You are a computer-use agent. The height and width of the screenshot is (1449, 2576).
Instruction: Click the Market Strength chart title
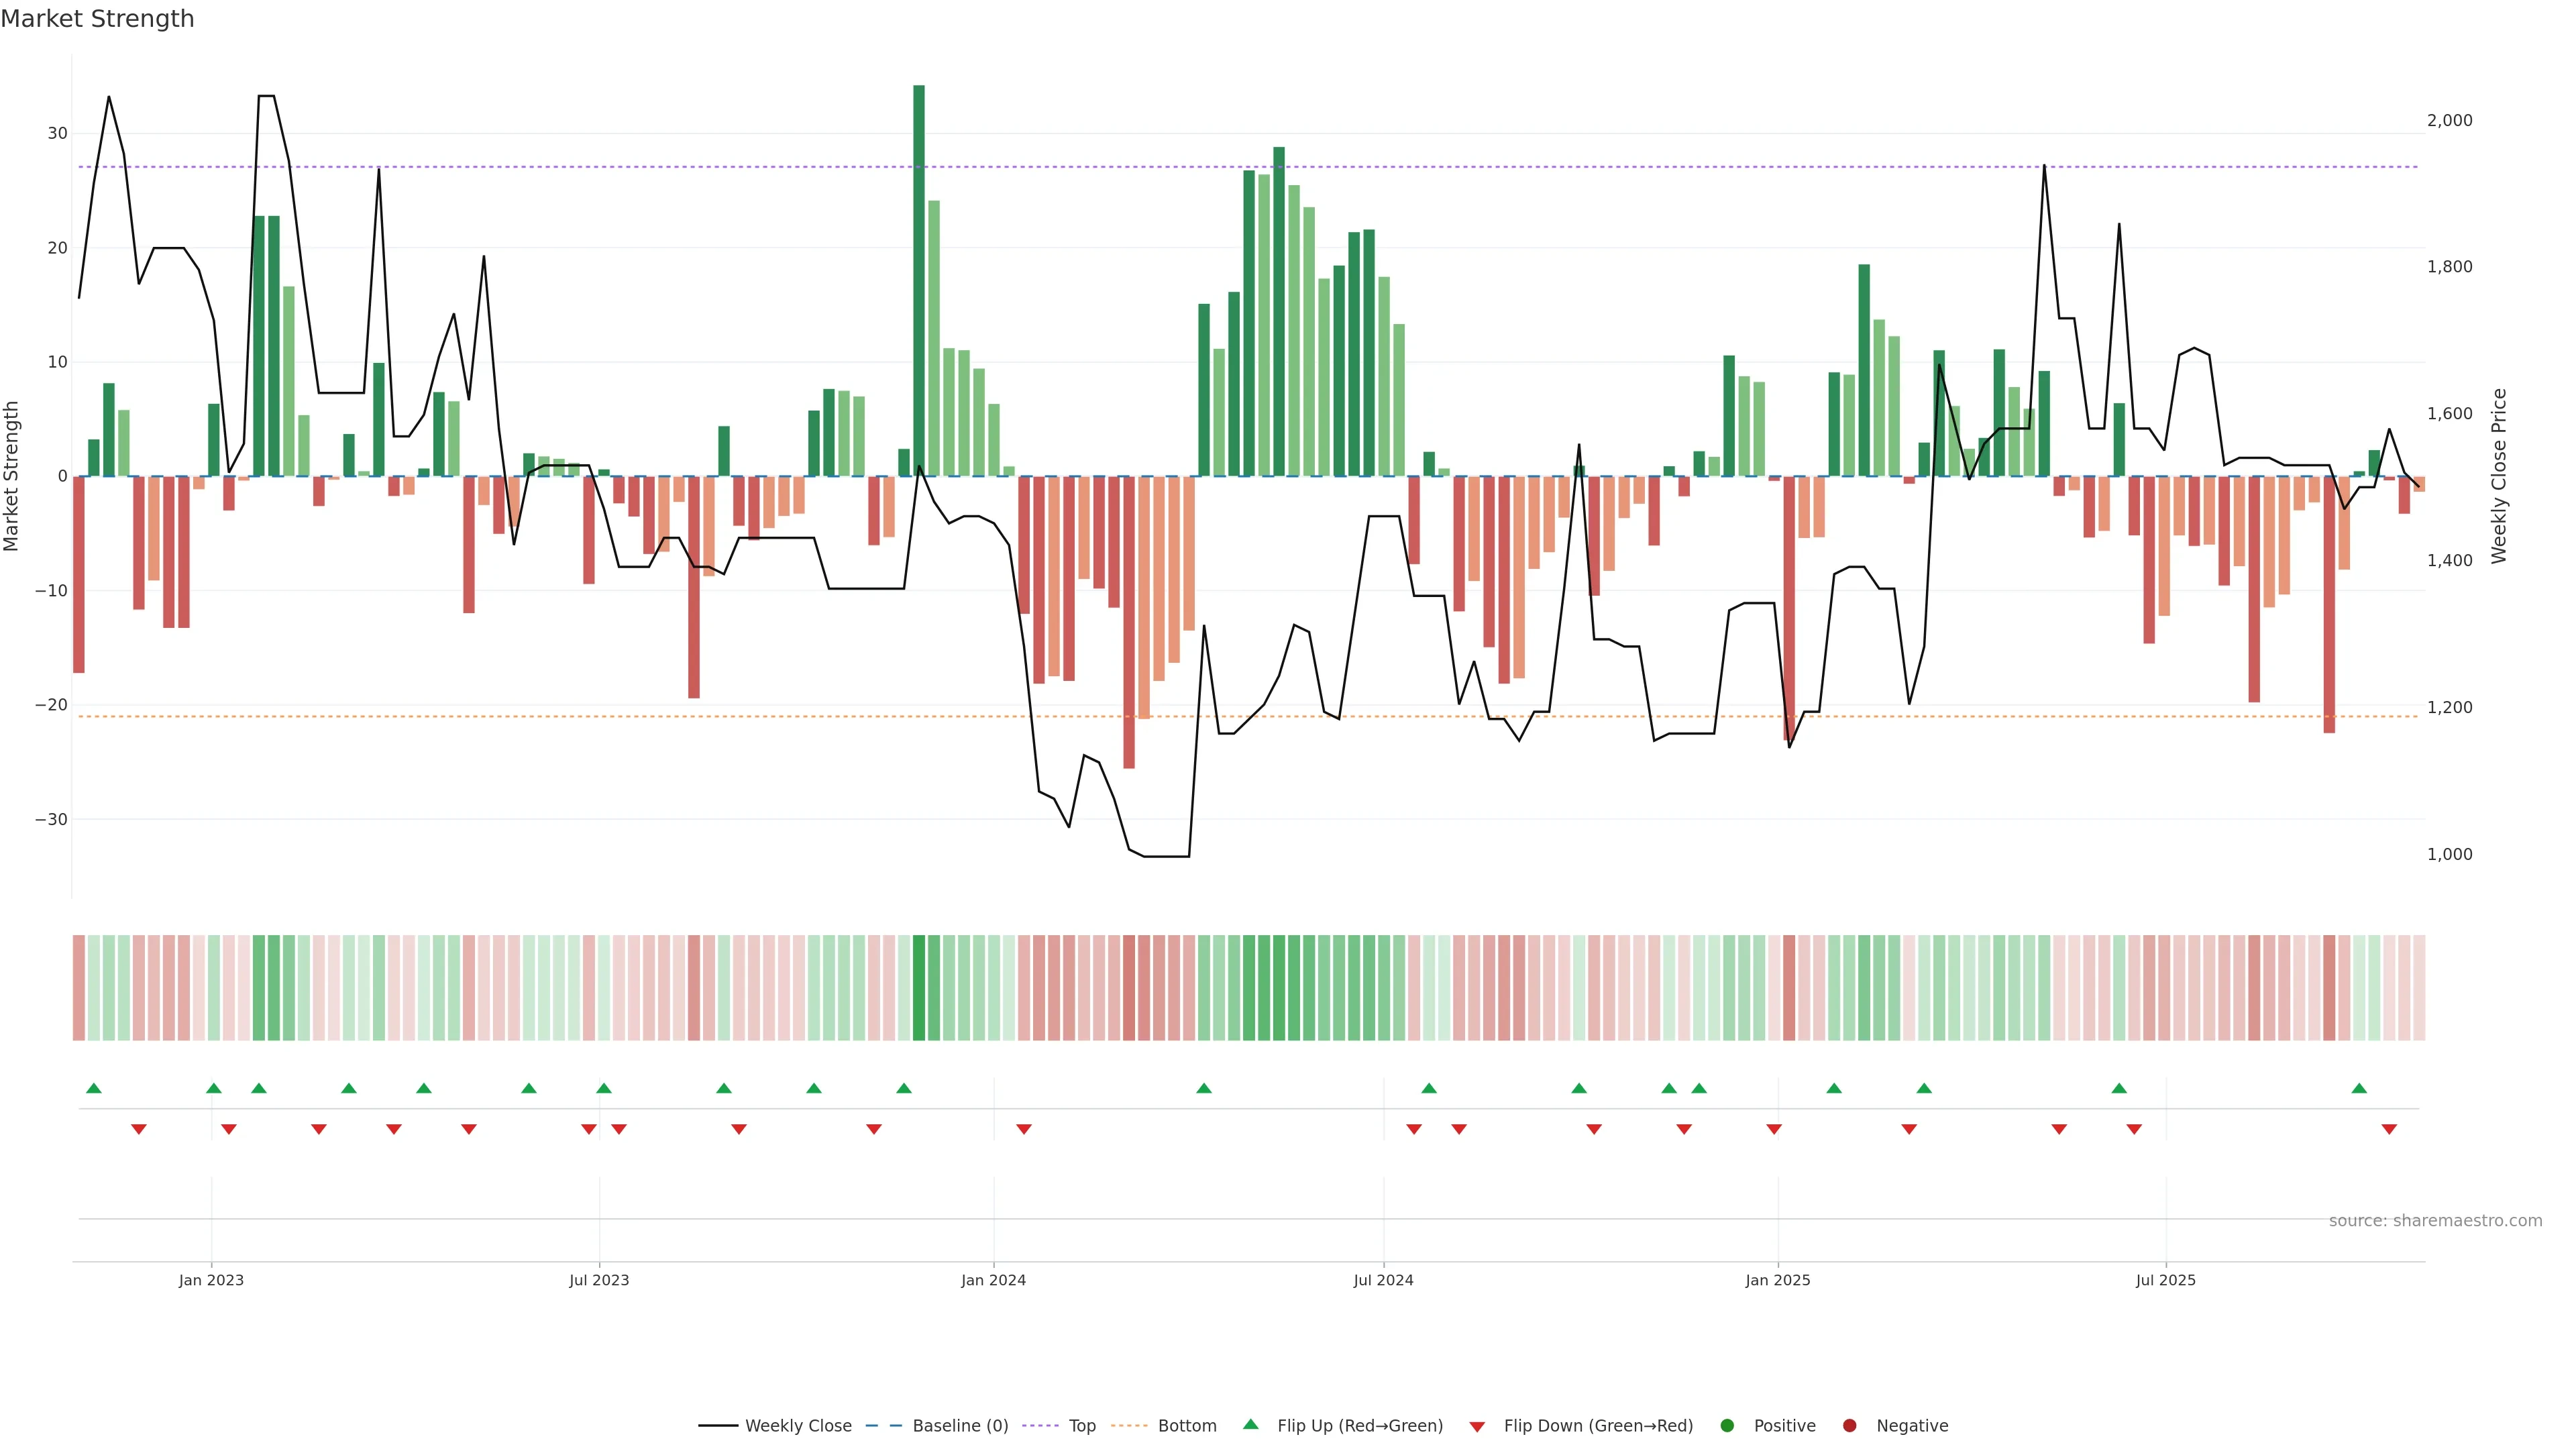click(x=97, y=19)
